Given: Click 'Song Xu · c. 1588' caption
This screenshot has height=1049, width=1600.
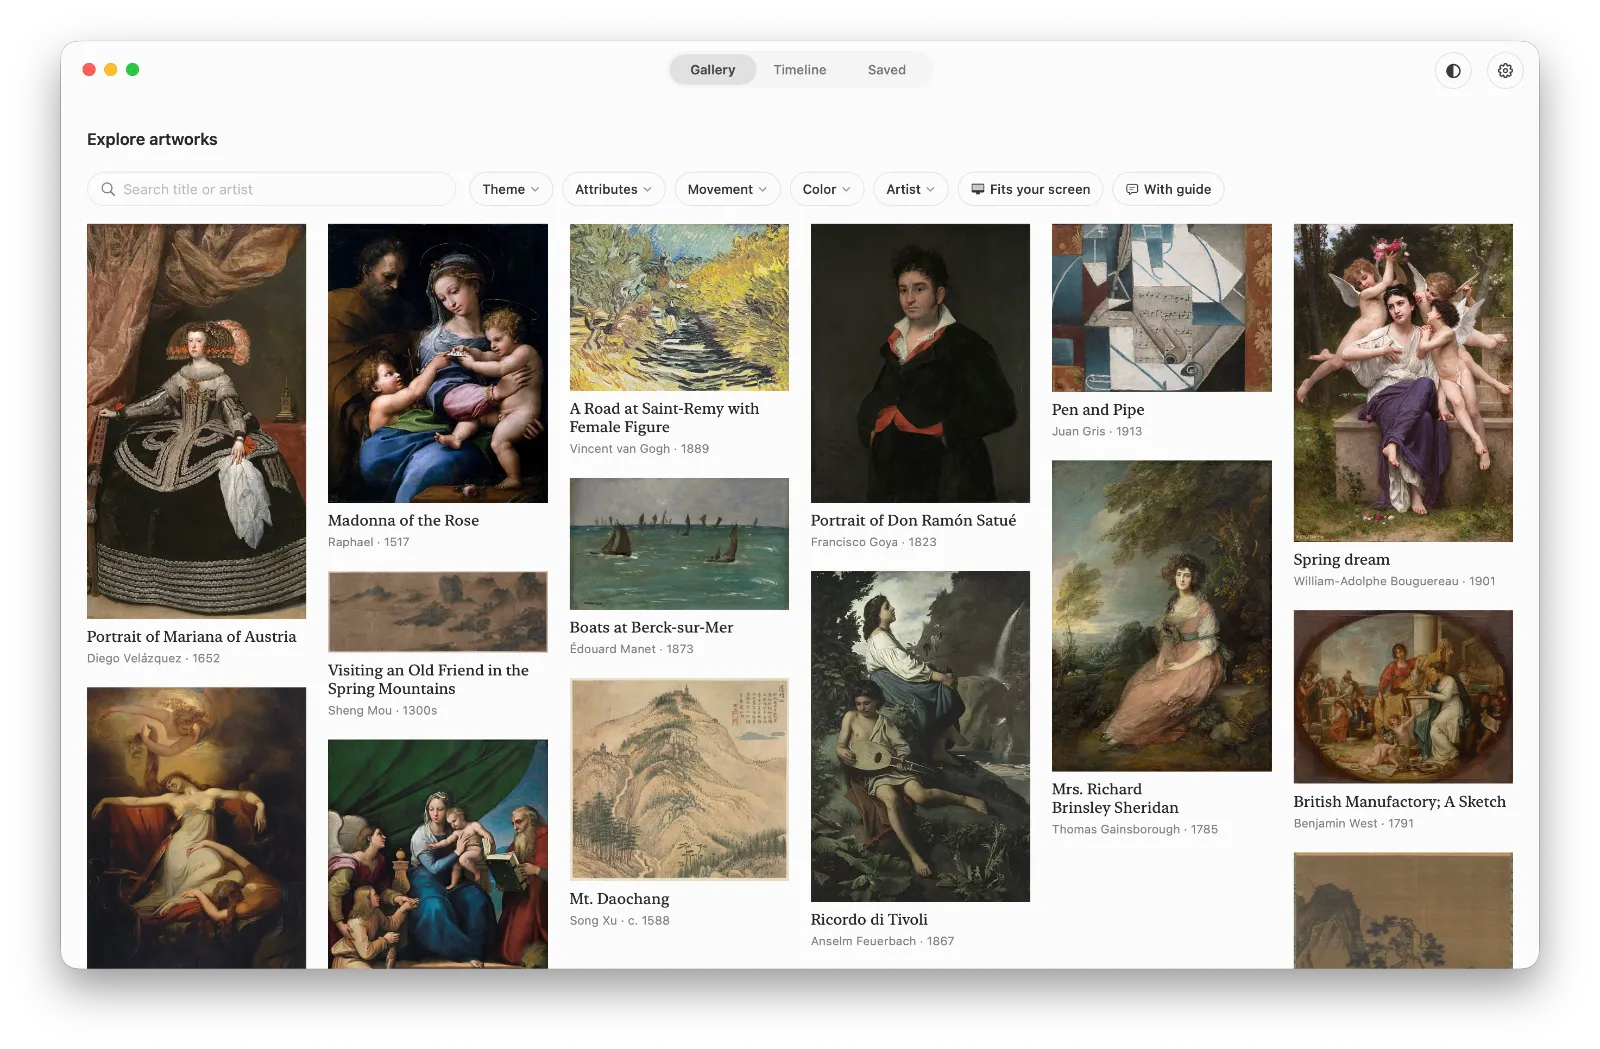Looking at the screenshot, I should [x=619, y=921].
